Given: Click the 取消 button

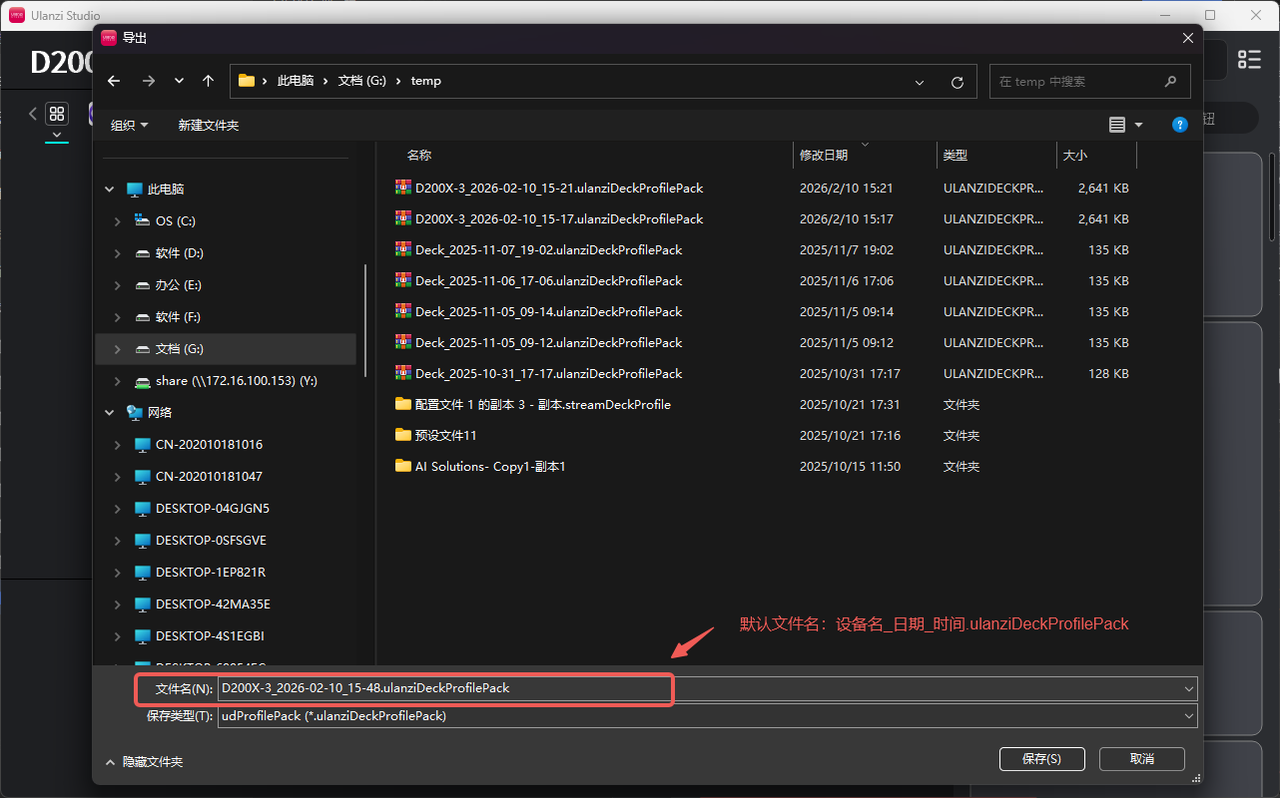Looking at the screenshot, I should (x=1141, y=759).
